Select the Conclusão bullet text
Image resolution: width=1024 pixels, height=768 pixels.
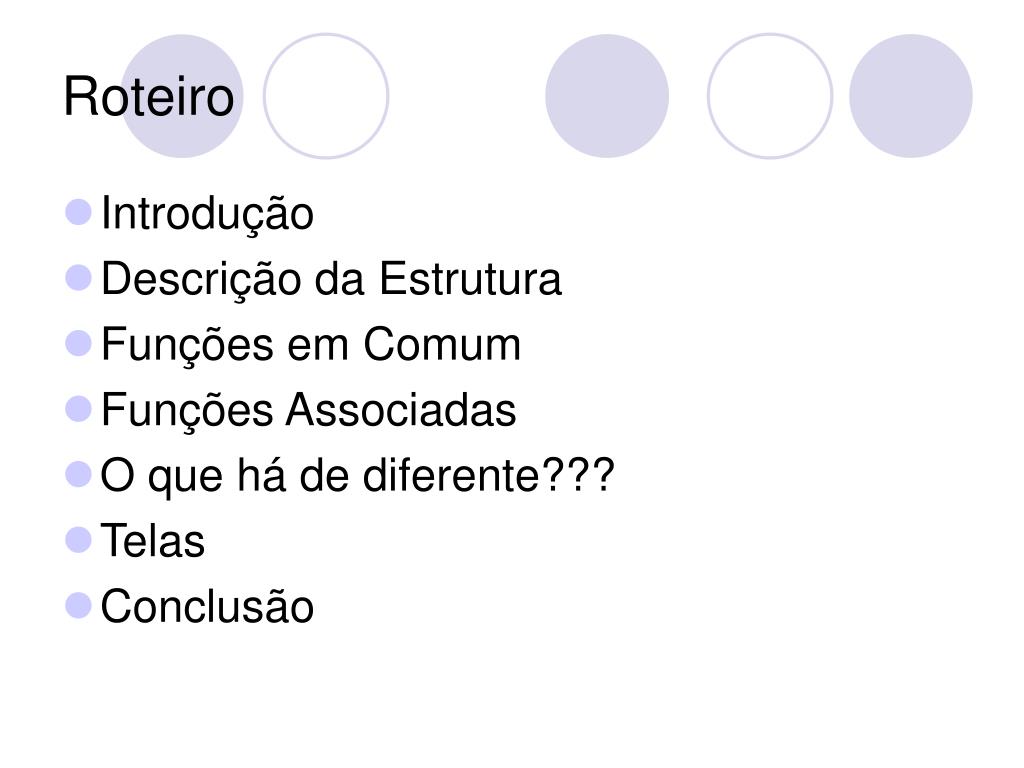point(207,606)
